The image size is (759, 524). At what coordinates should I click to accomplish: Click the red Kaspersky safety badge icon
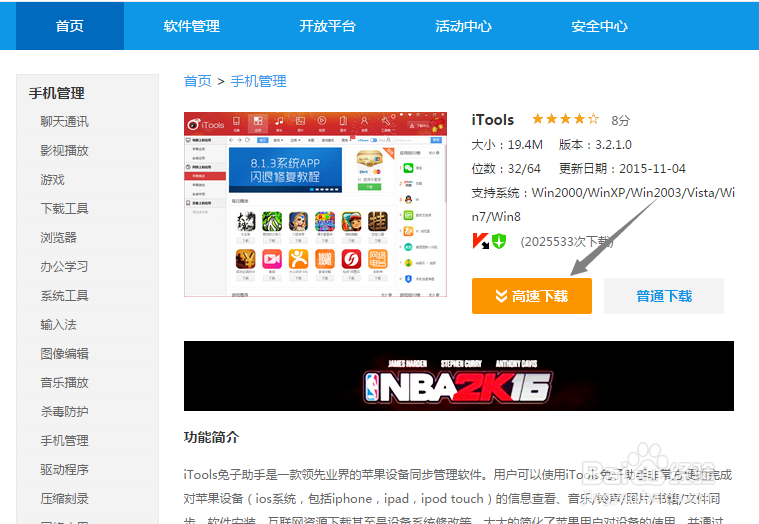(x=481, y=241)
